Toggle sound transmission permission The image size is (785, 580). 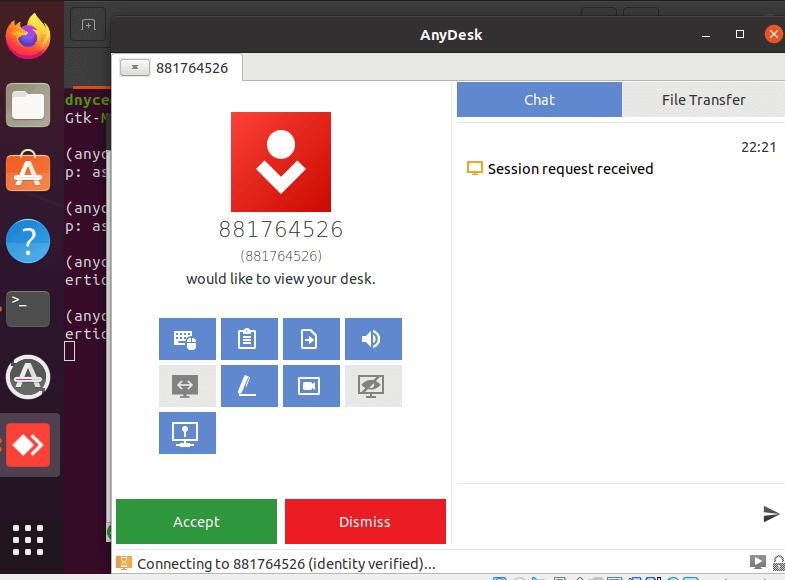click(373, 339)
